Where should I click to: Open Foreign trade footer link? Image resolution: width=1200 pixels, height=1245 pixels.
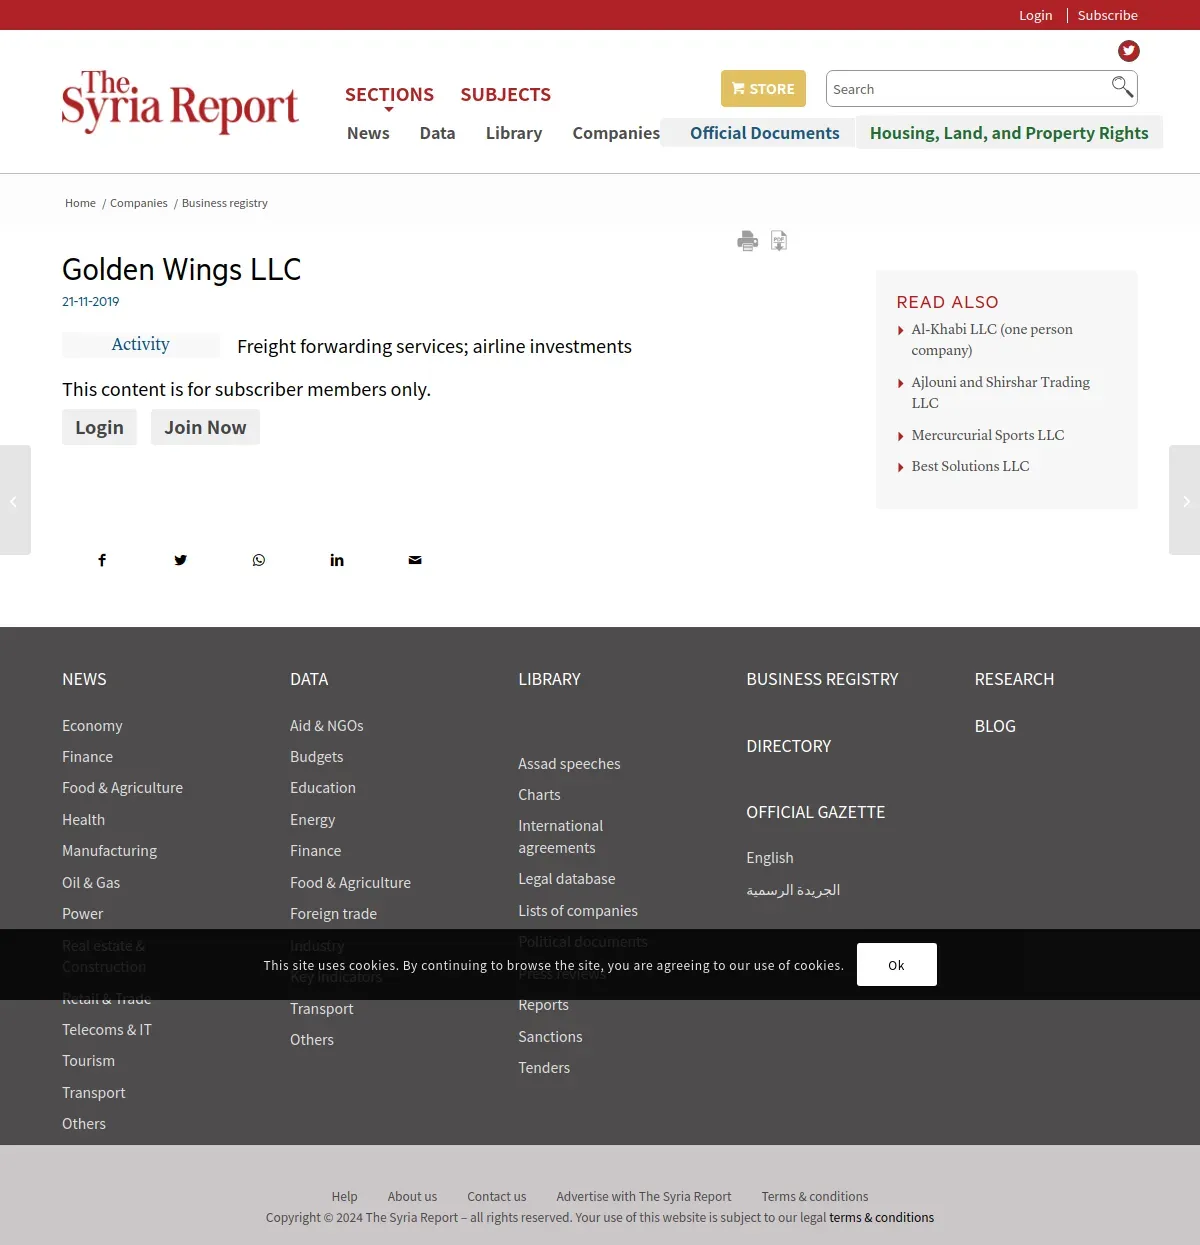(333, 914)
